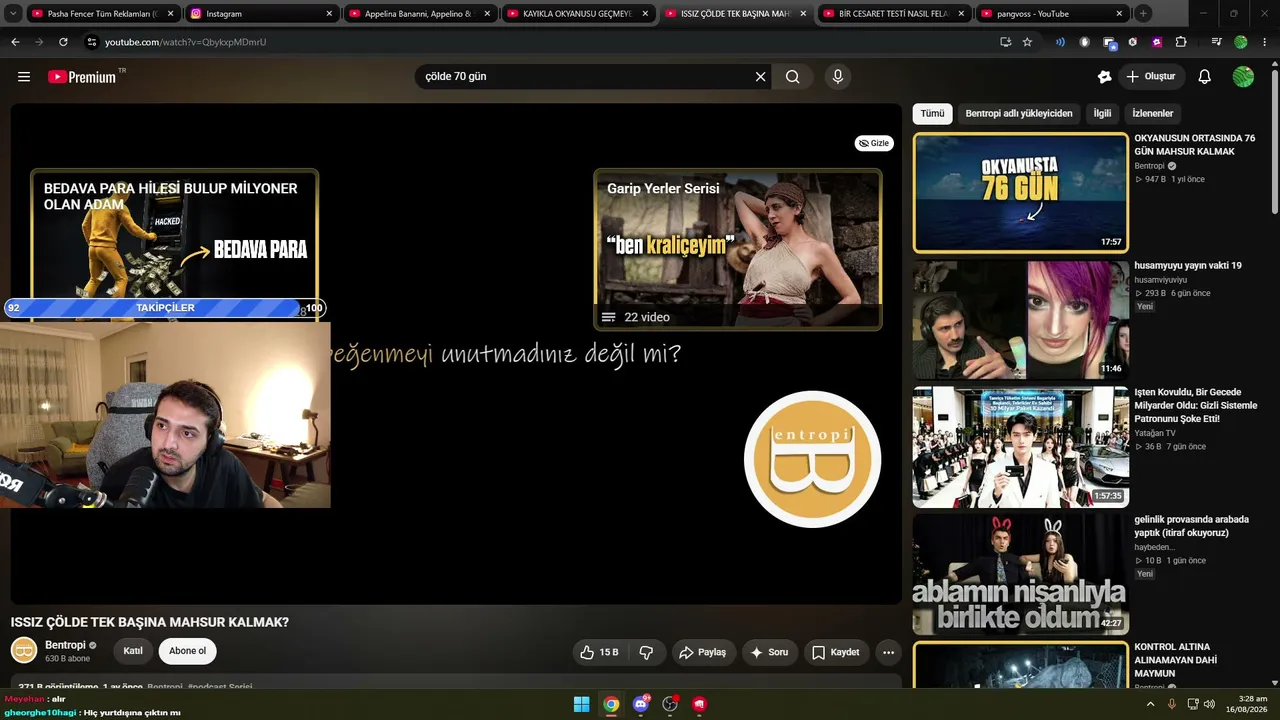This screenshot has height=720, width=1280.
Task: Click the Katıl join button
Action: 133,651
